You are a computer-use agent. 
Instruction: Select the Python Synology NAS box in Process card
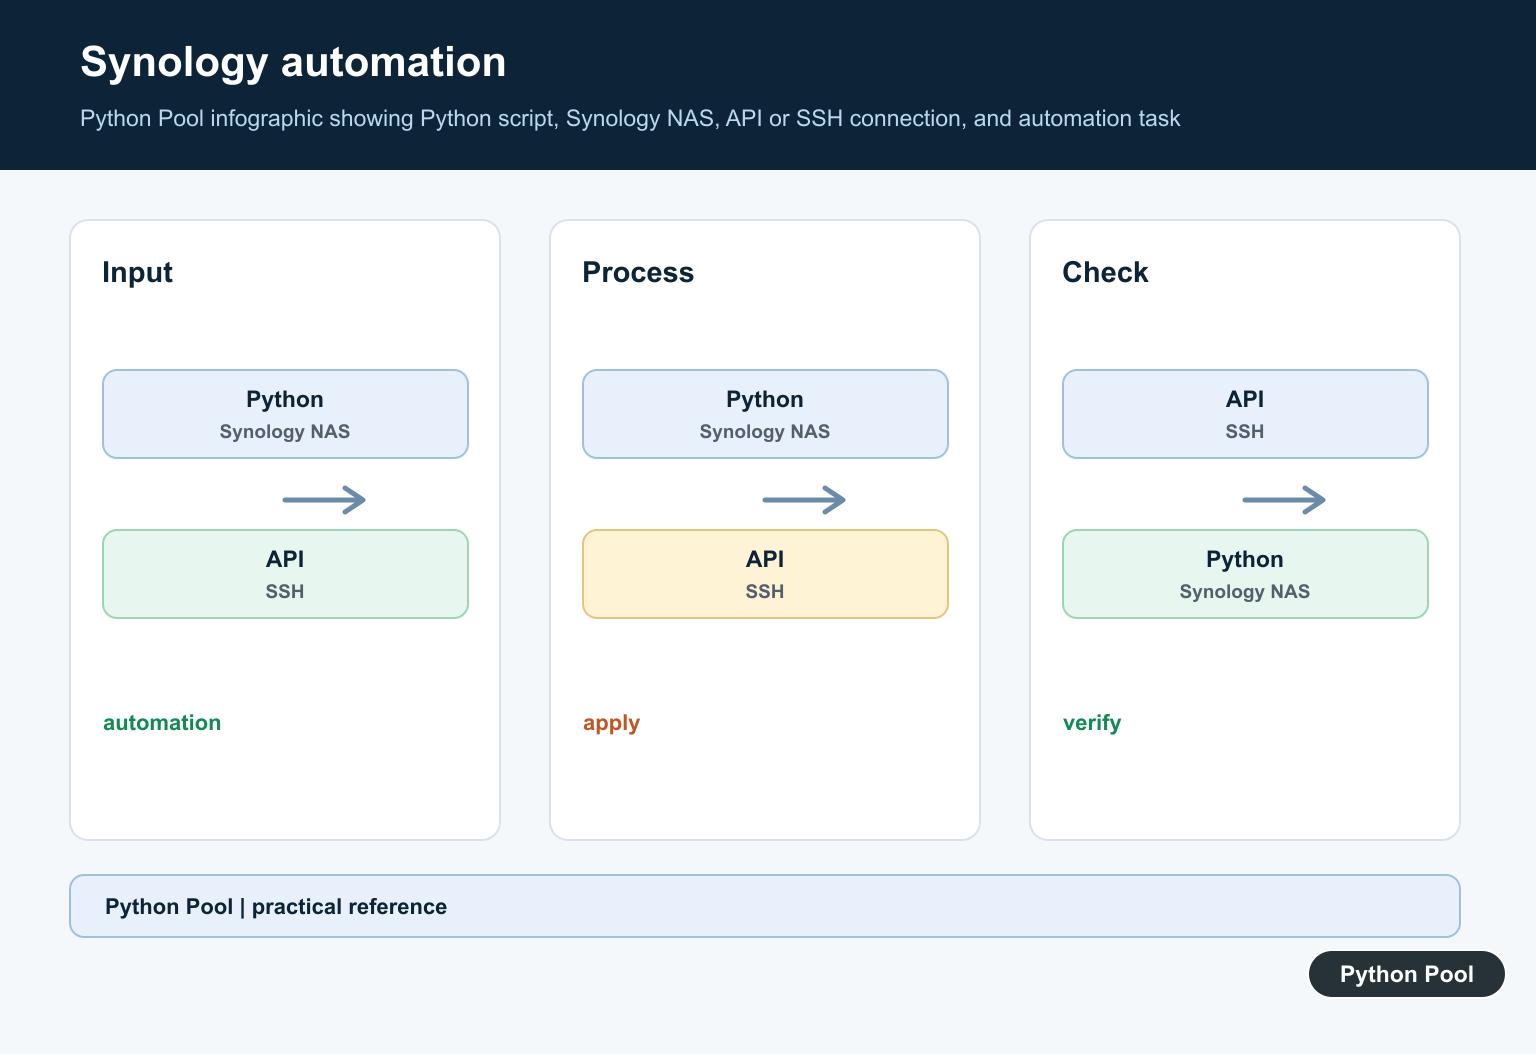click(765, 414)
